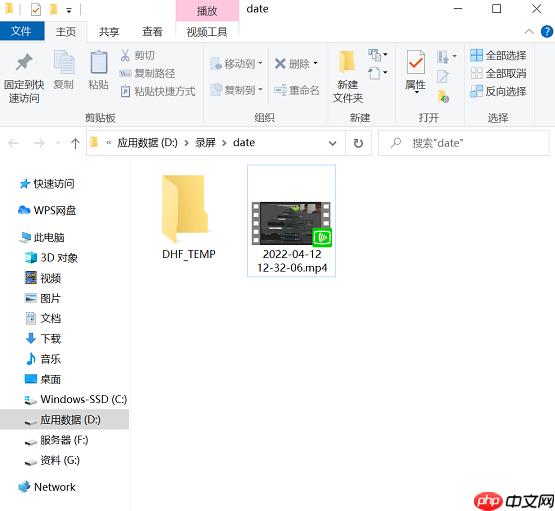The image size is (555, 511).
Task: Go back with the left arrow
Action: (13, 143)
